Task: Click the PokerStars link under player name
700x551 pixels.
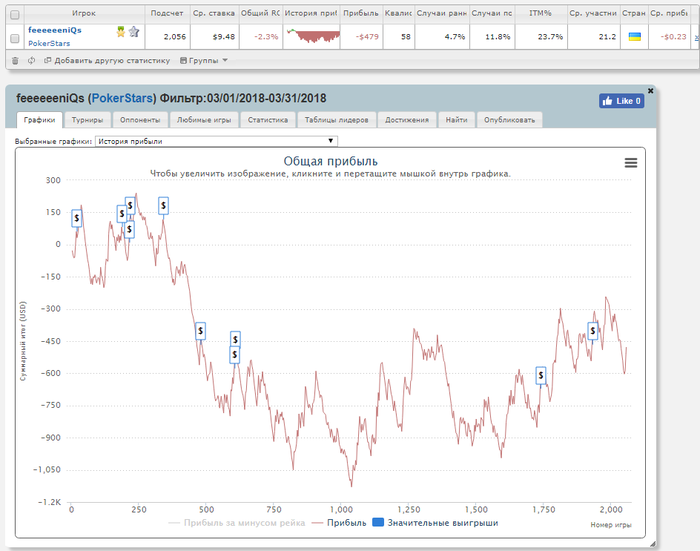Action: click(x=49, y=43)
